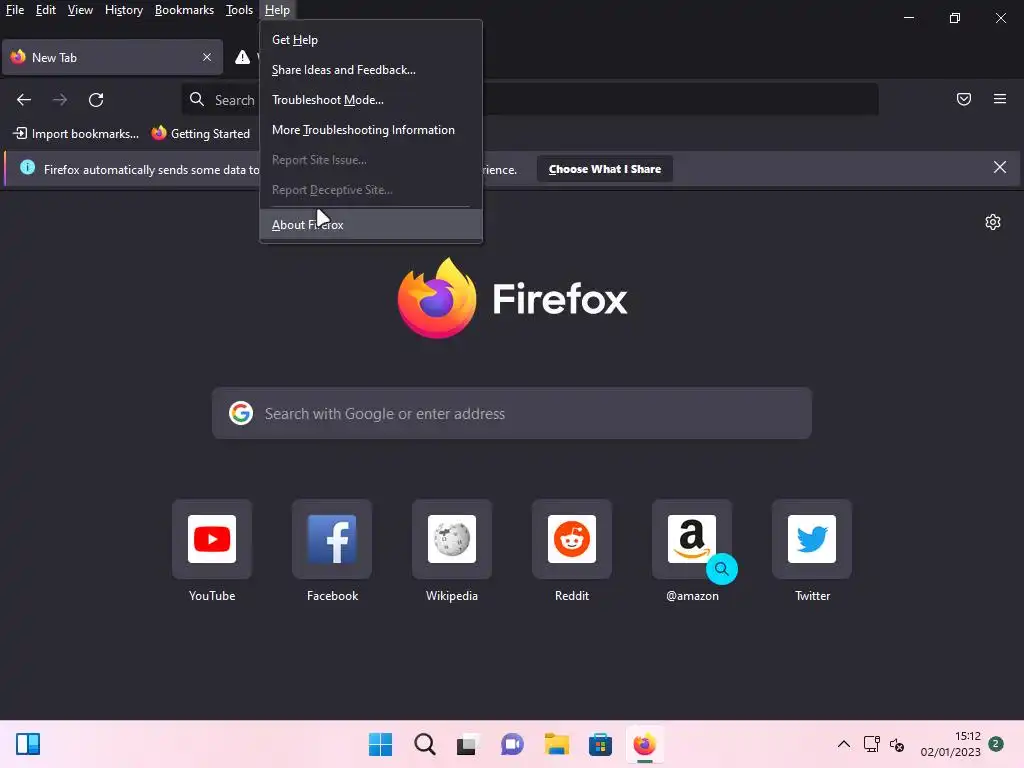The image size is (1024, 768).
Task: Open the Bookmarks menu
Action: pyautogui.click(x=184, y=10)
